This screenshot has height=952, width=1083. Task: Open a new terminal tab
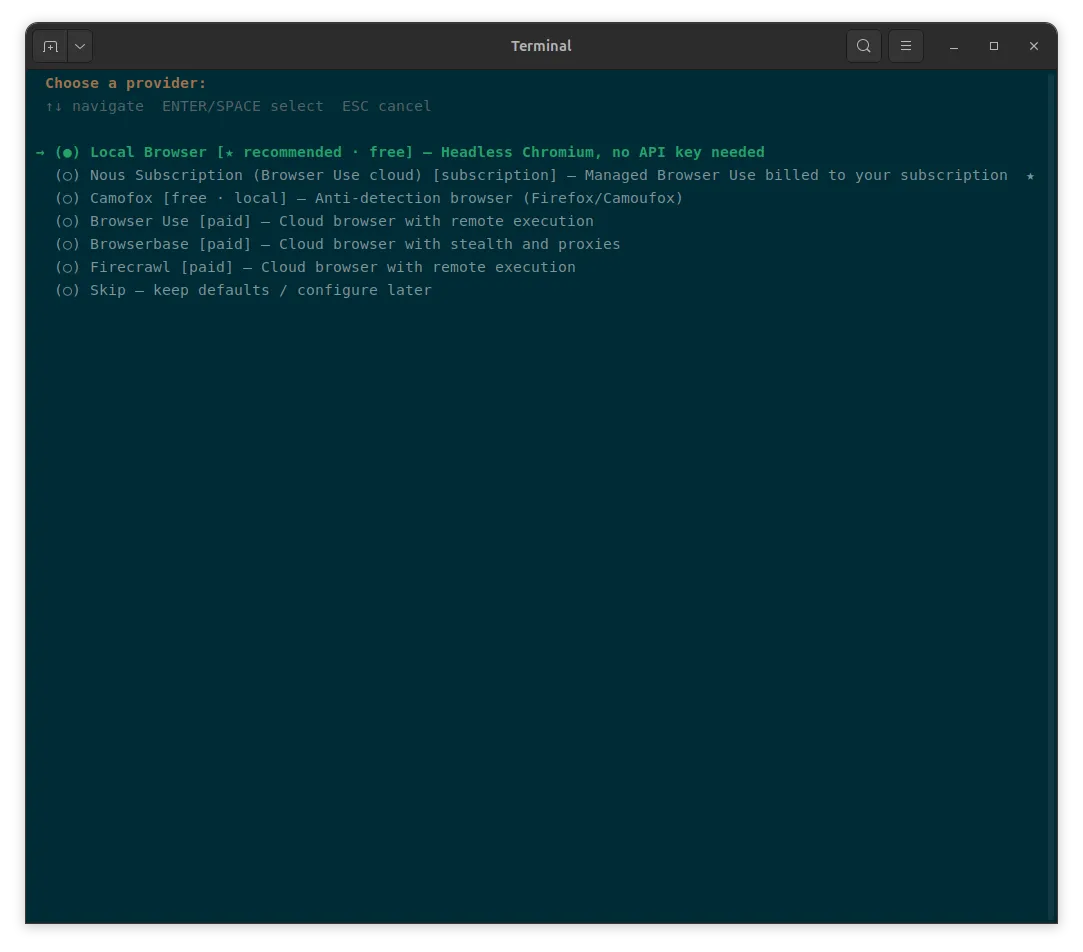[50, 46]
